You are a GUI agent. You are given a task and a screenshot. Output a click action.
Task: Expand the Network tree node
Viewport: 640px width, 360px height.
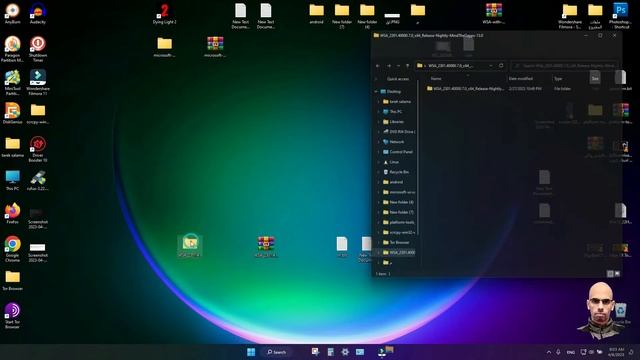(379, 142)
